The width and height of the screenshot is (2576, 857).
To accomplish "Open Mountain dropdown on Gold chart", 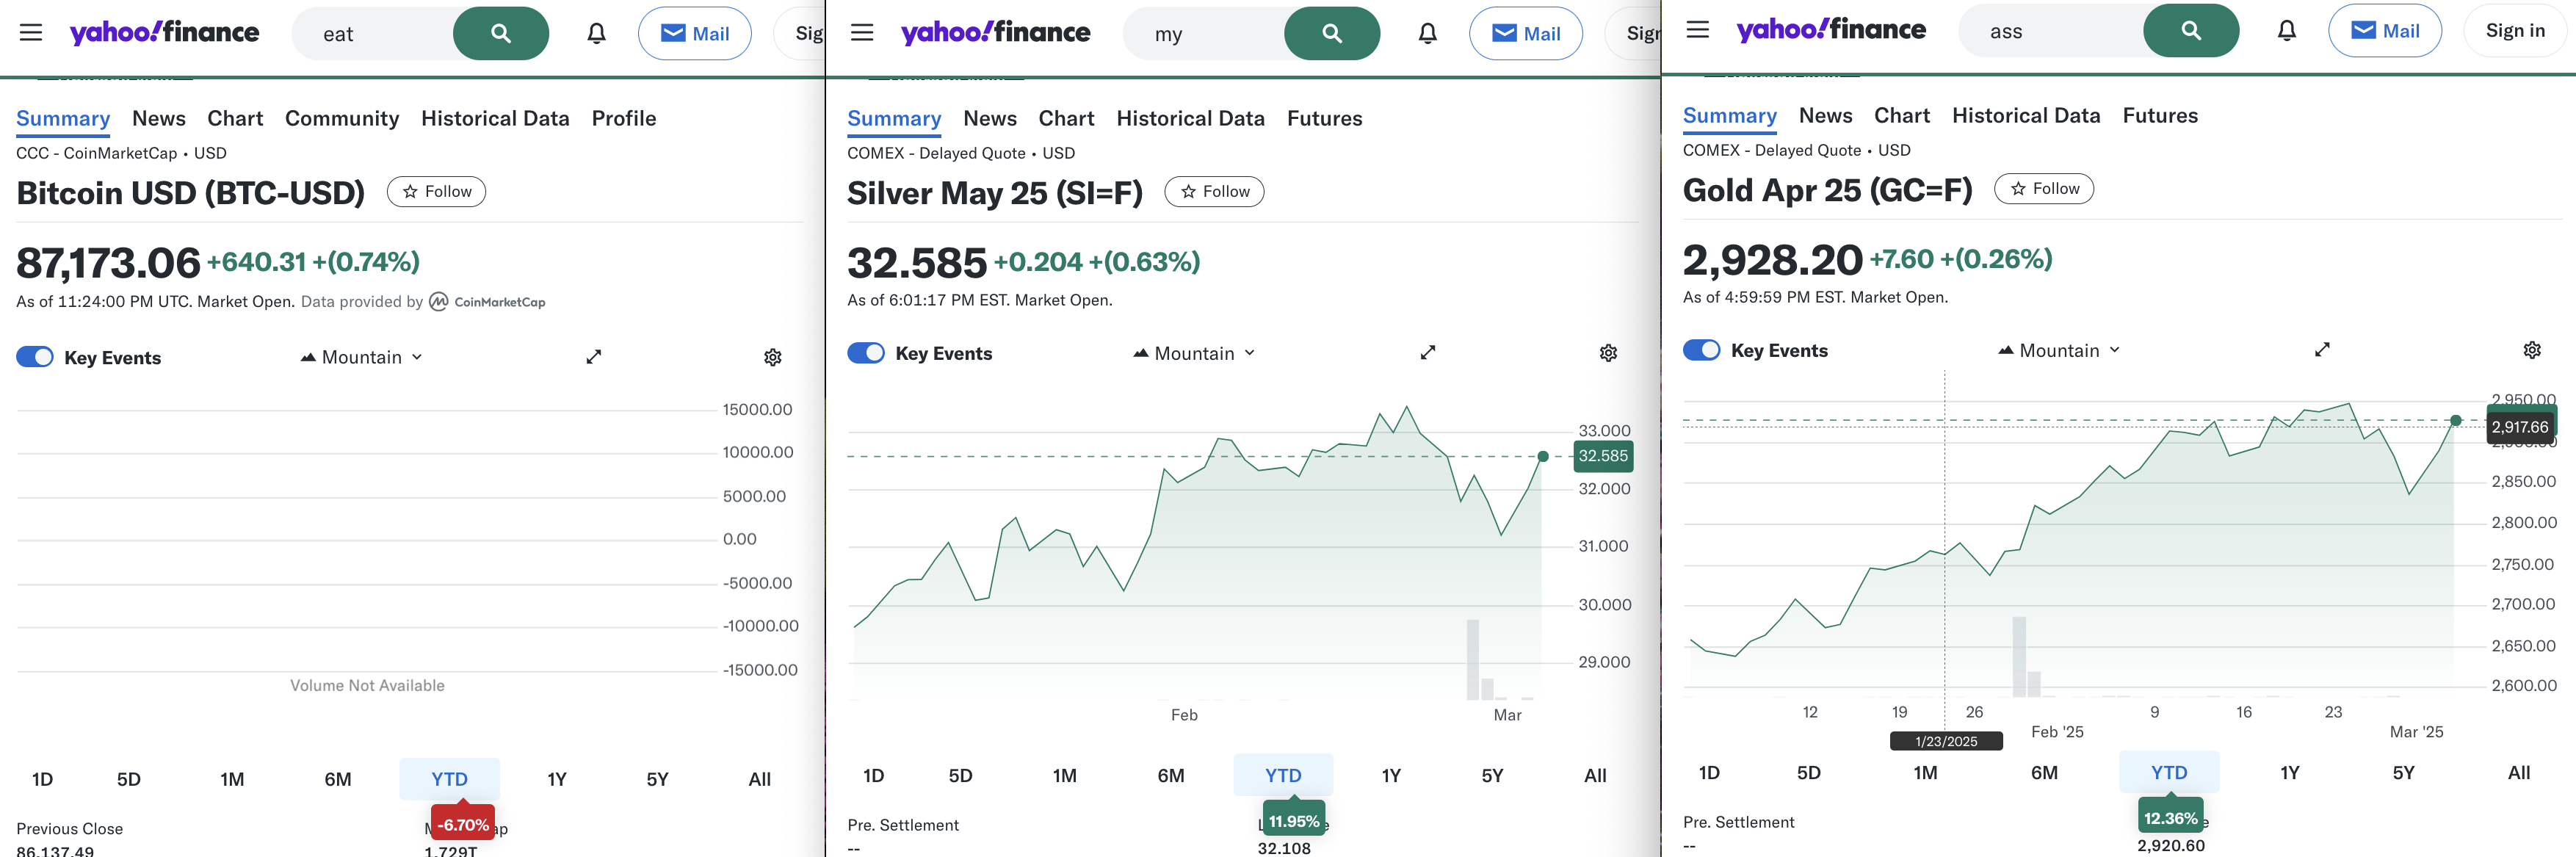I will [x=2059, y=350].
